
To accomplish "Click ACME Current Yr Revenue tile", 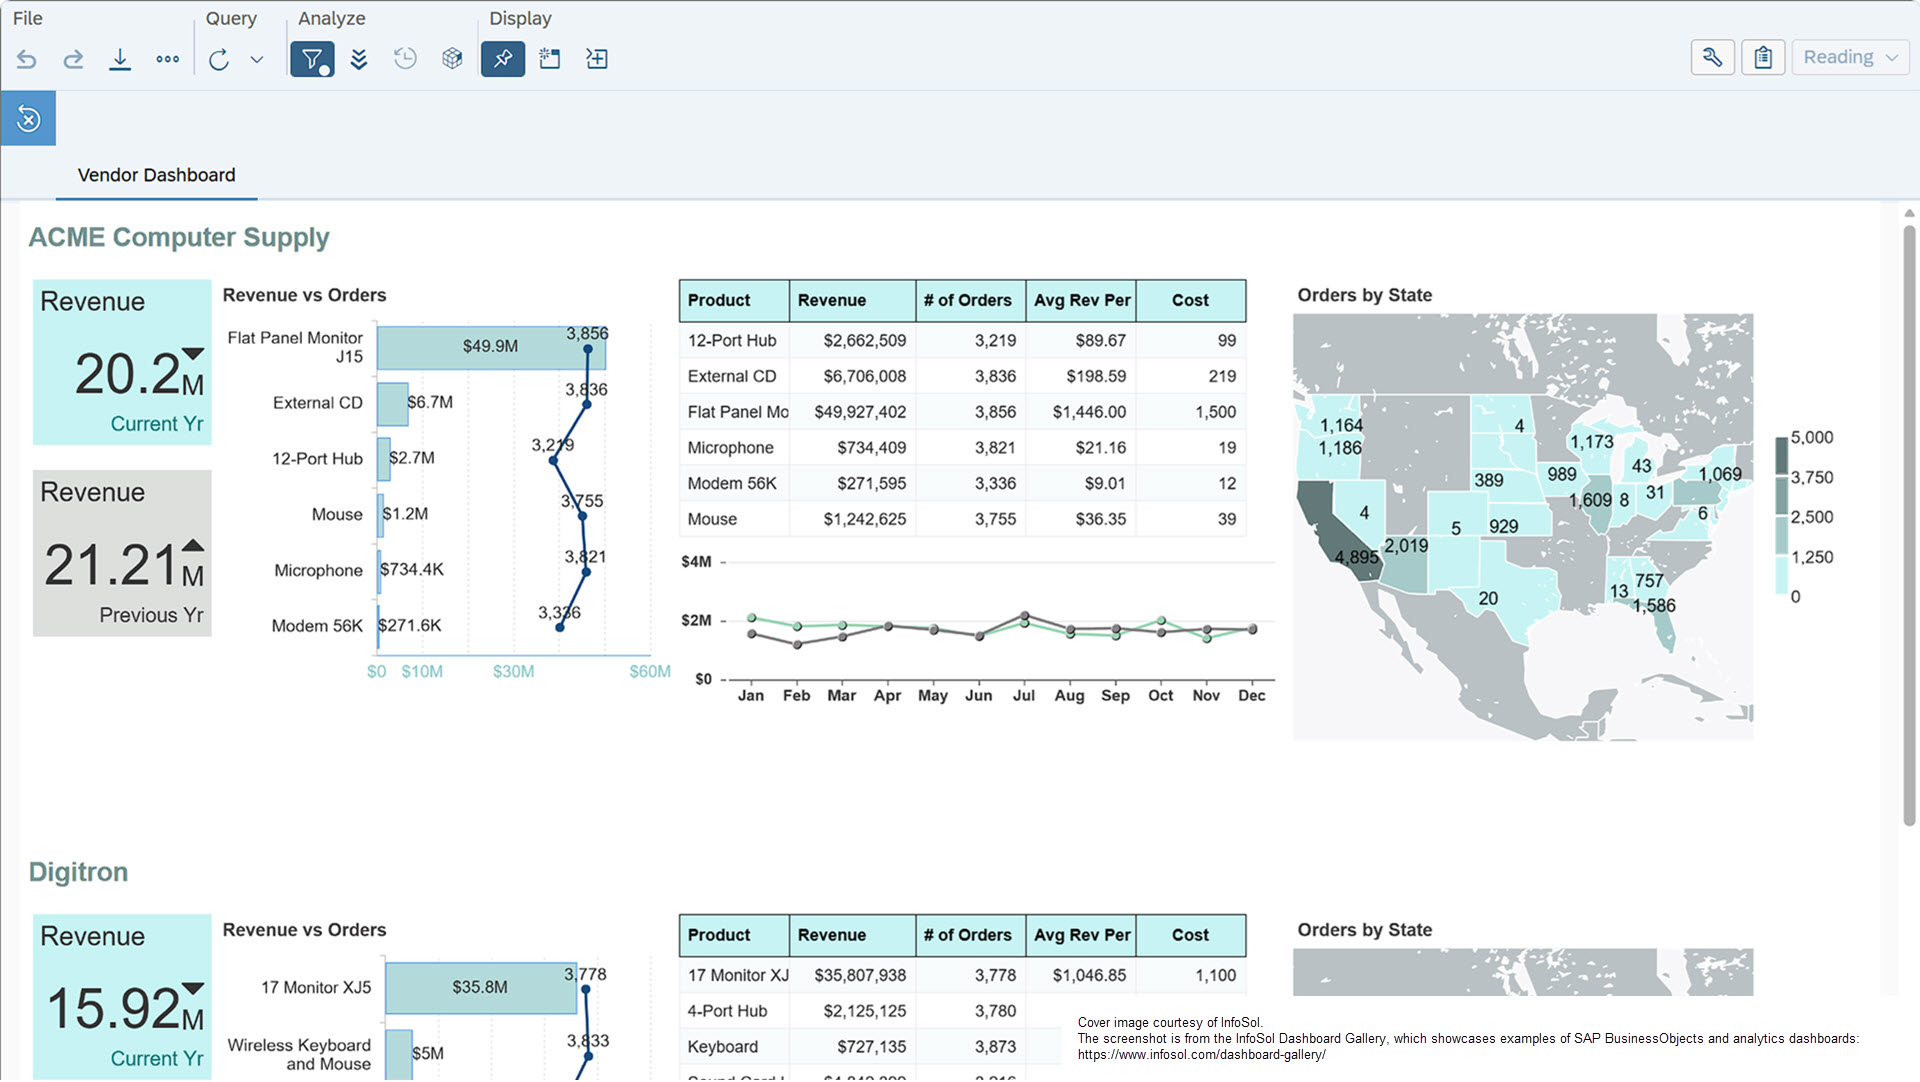I will (122, 362).
